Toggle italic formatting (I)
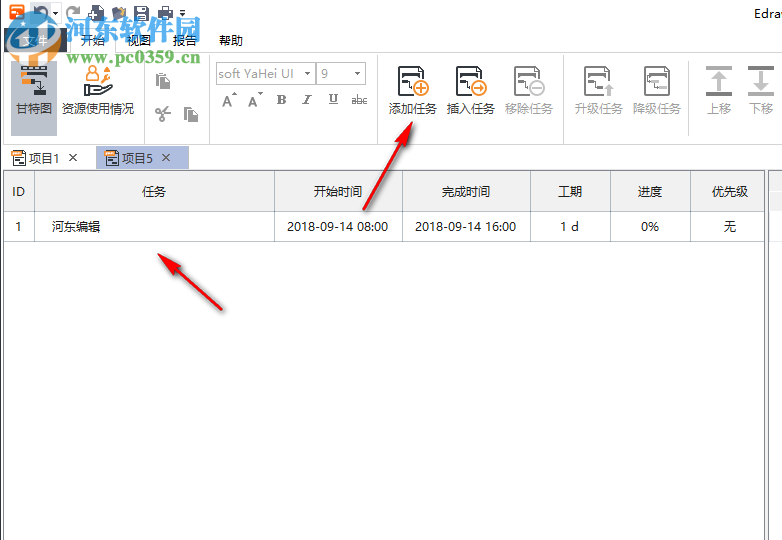782x540 pixels. [307, 100]
